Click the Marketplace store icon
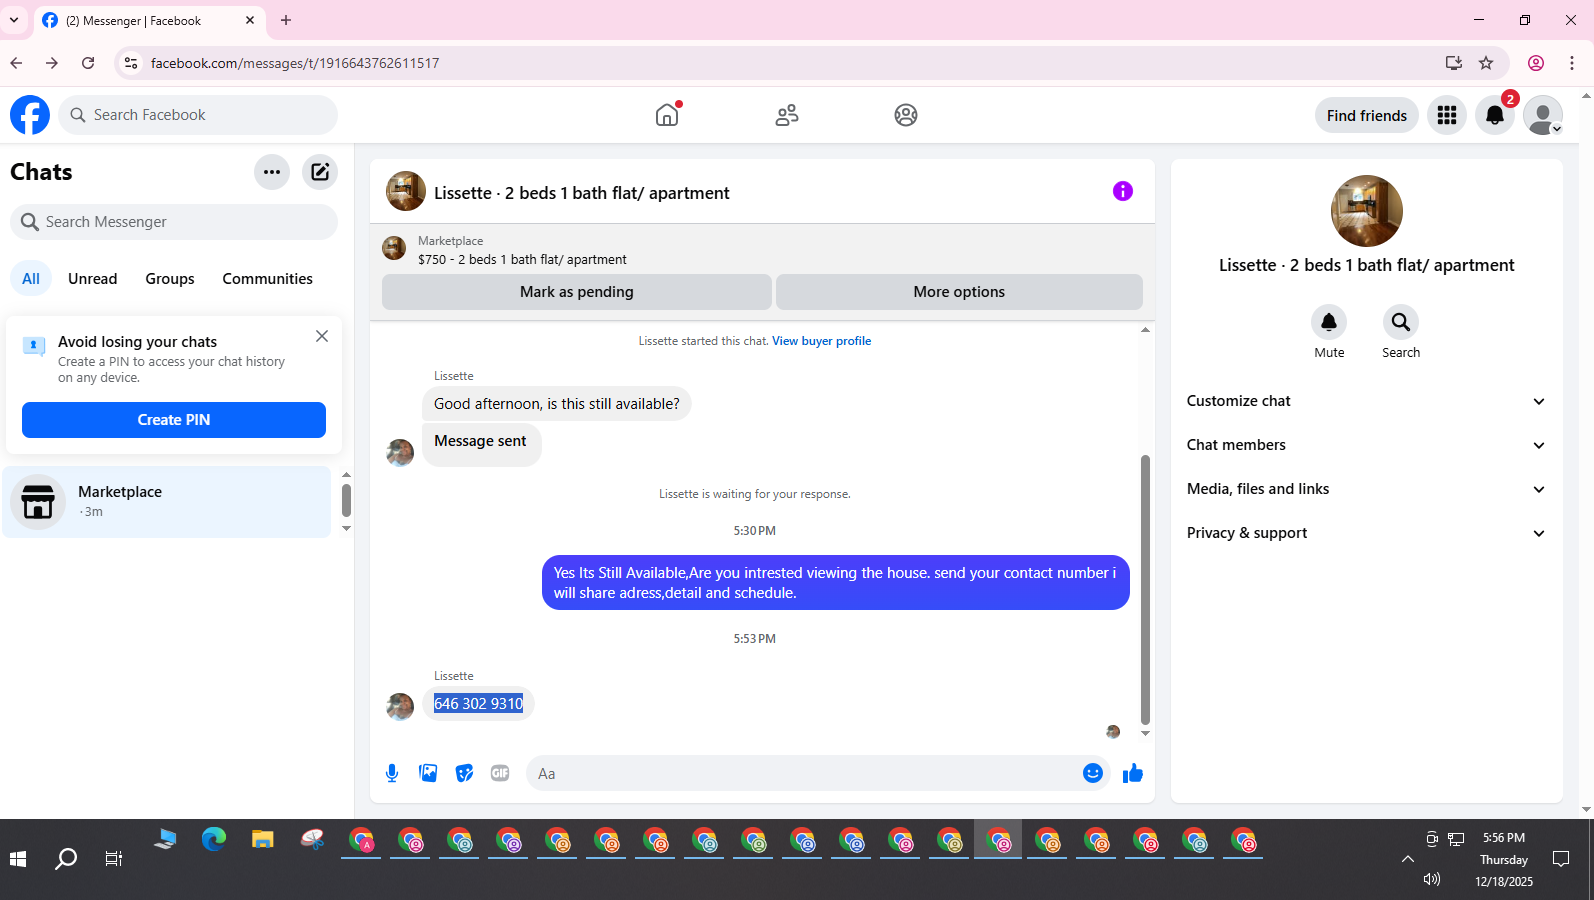 tap(38, 502)
